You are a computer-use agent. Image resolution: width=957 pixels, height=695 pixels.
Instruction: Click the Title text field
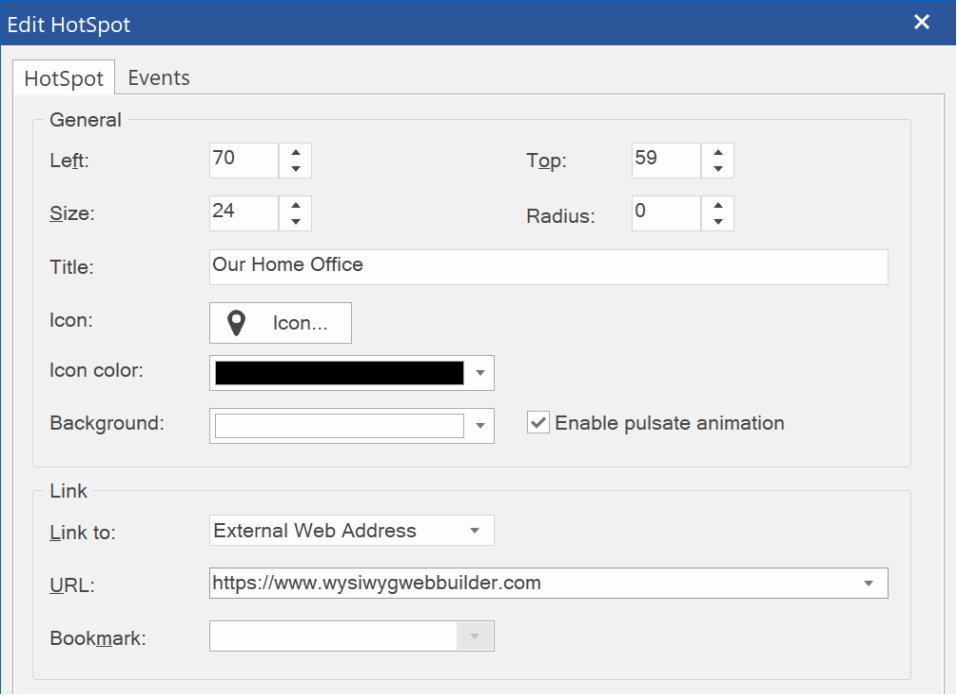(x=548, y=266)
